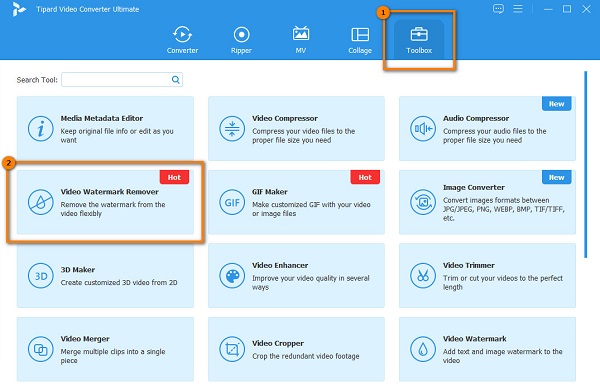Image resolution: width=600 pixels, height=387 pixels.
Task: Open Audio Compressor title text
Action: pos(476,118)
